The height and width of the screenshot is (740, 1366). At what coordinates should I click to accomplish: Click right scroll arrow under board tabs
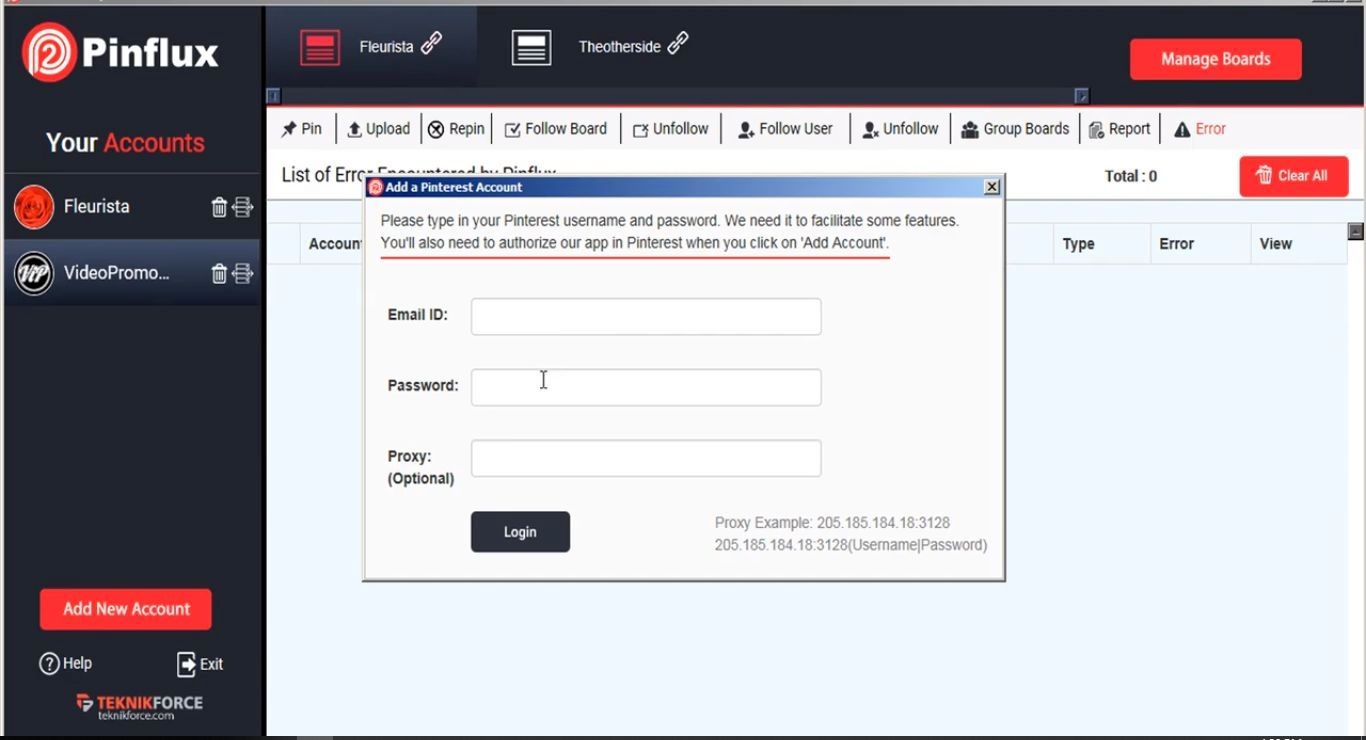click(x=1081, y=96)
